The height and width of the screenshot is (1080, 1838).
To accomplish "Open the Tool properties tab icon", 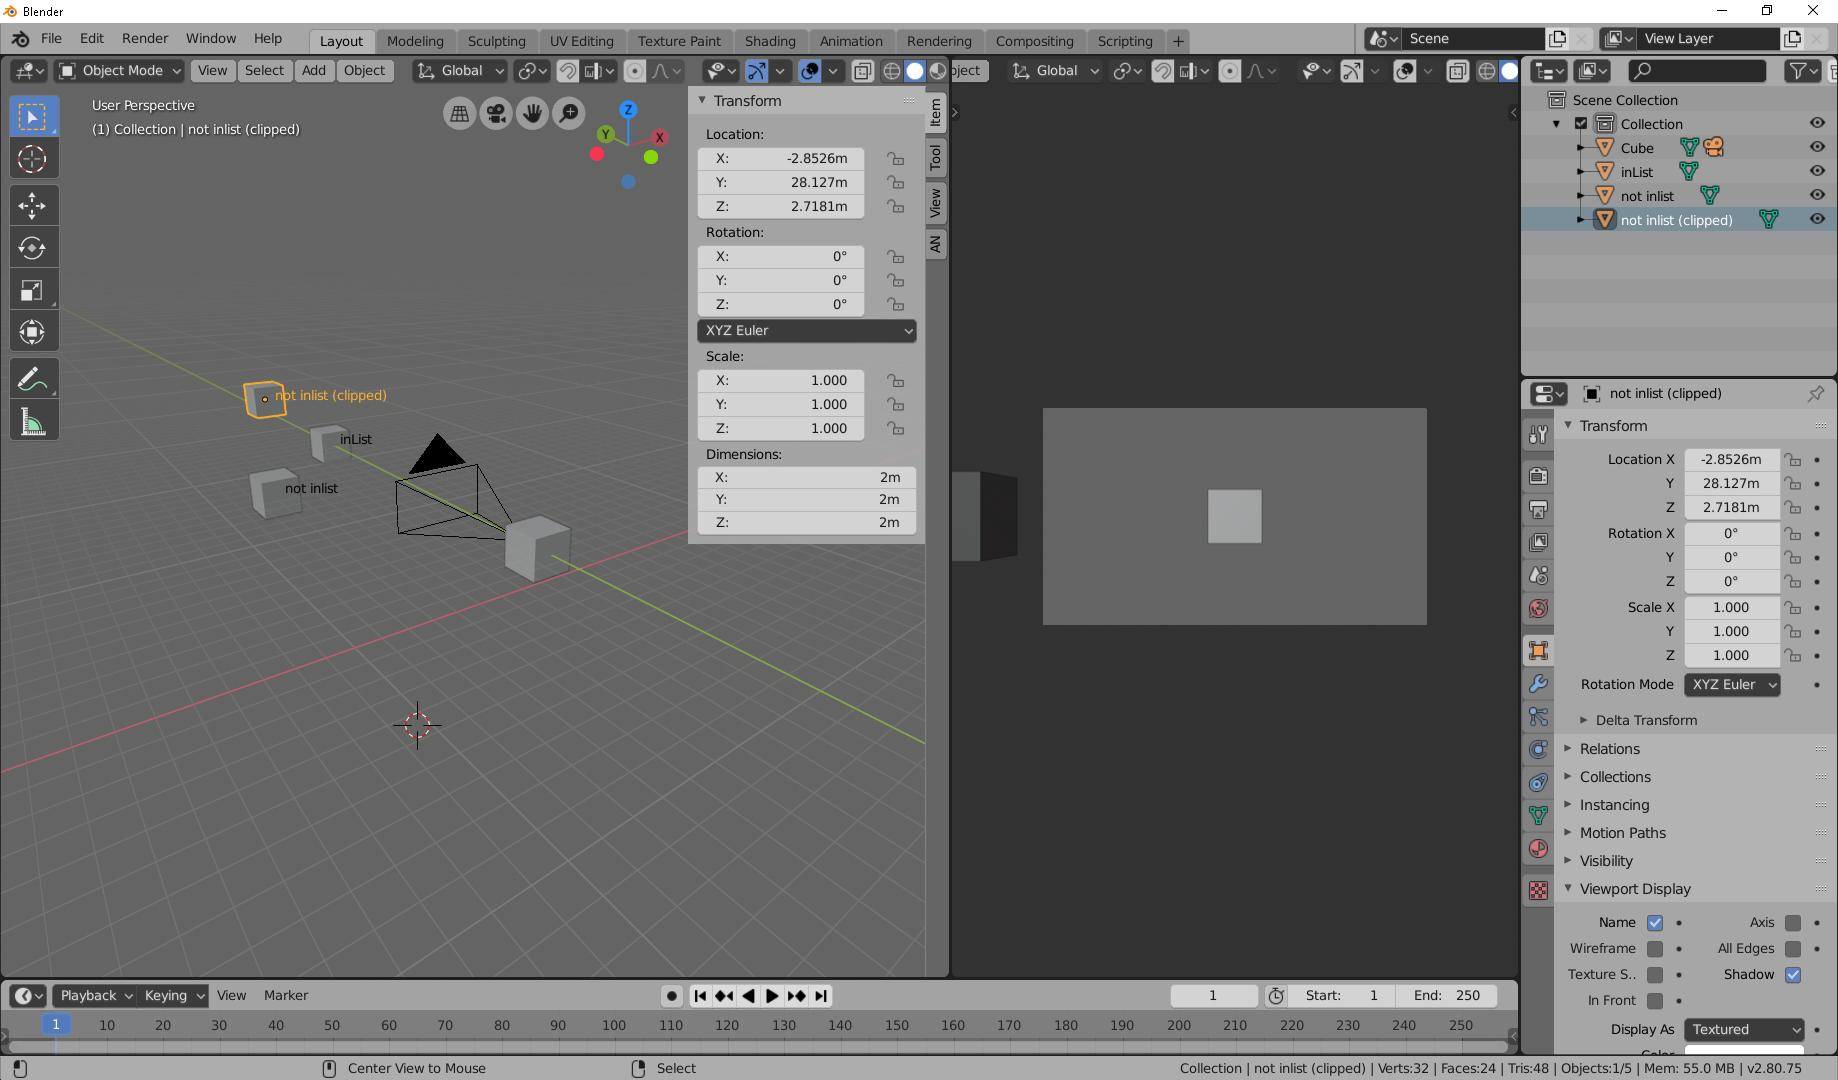I will pyautogui.click(x=1538, y=434).
